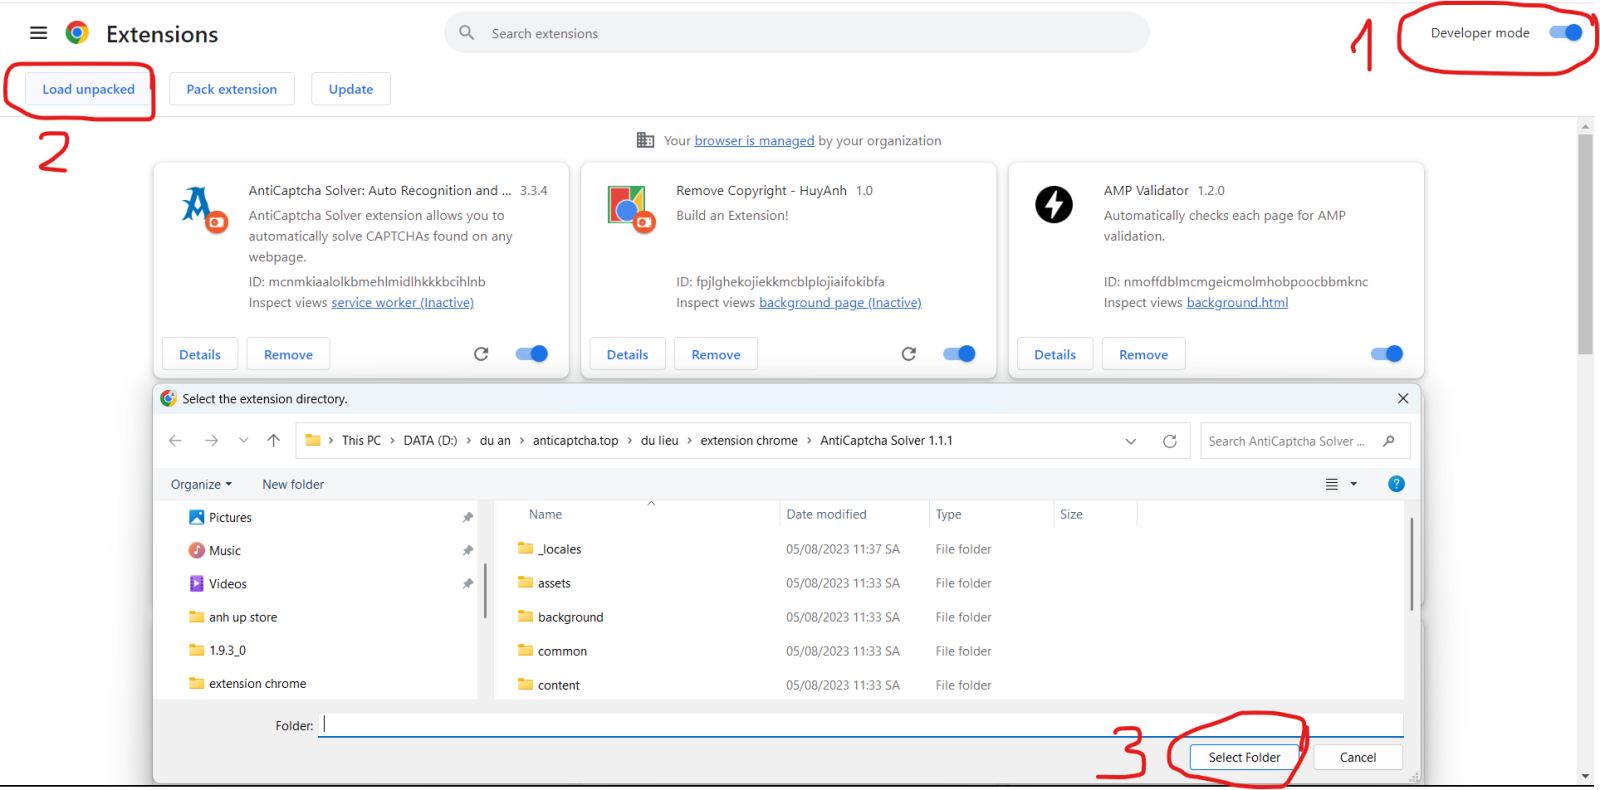1600x790 pixels.
Task: Sort by Type column header
Action: pos(948,514)
